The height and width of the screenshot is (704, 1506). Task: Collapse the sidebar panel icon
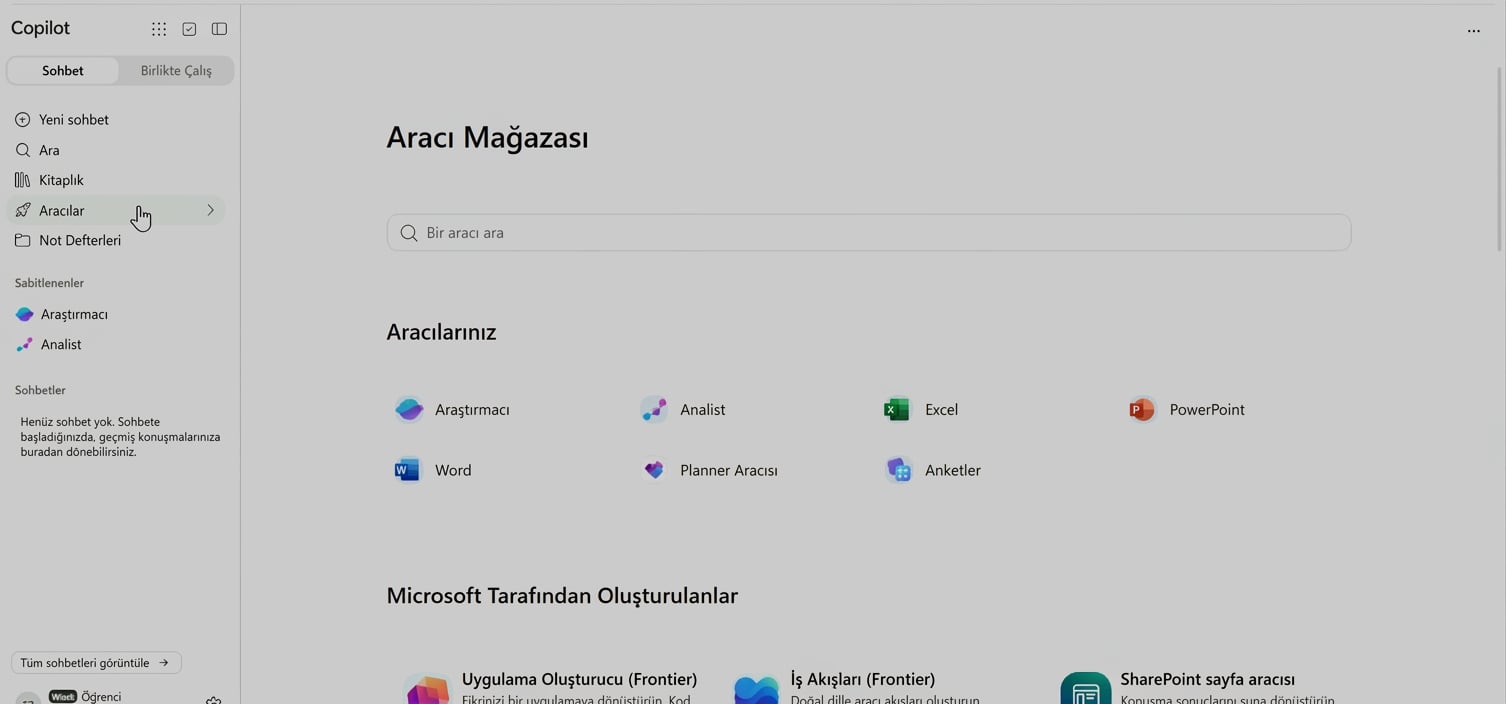click(x=219, y=29)
